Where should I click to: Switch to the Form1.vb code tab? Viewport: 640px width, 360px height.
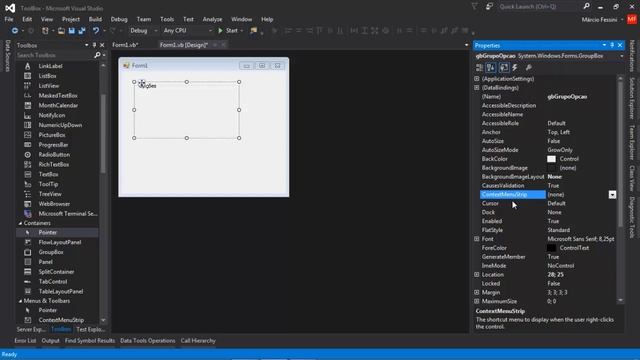(125, 45)
